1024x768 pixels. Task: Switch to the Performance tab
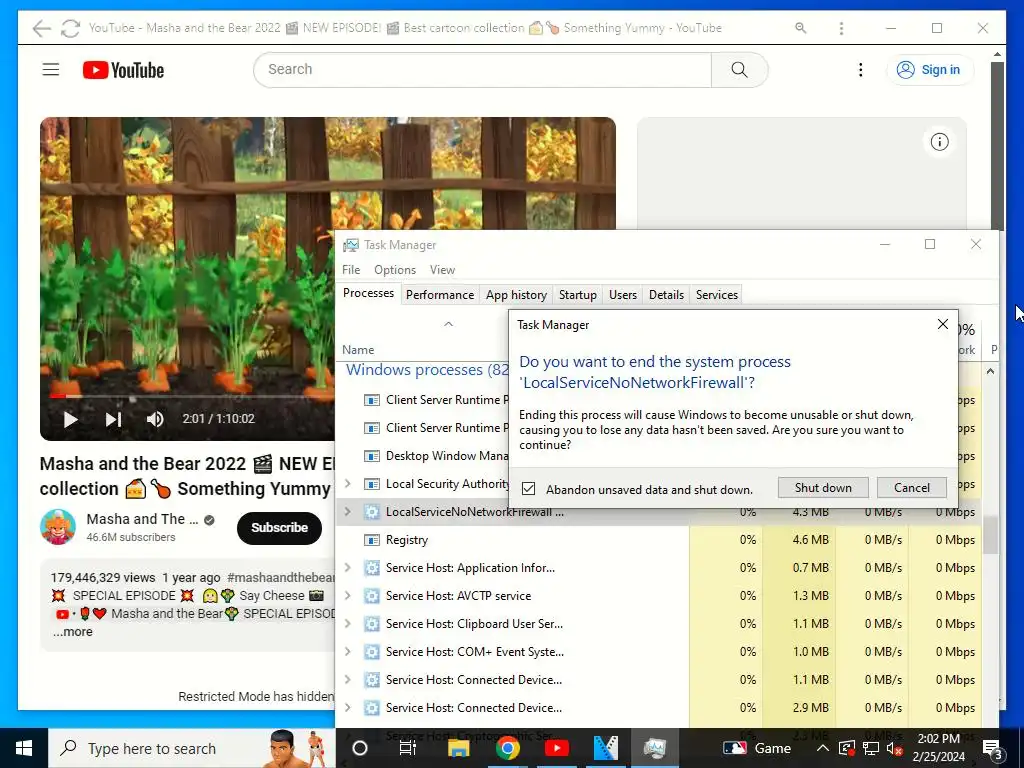tap(440, 295)
